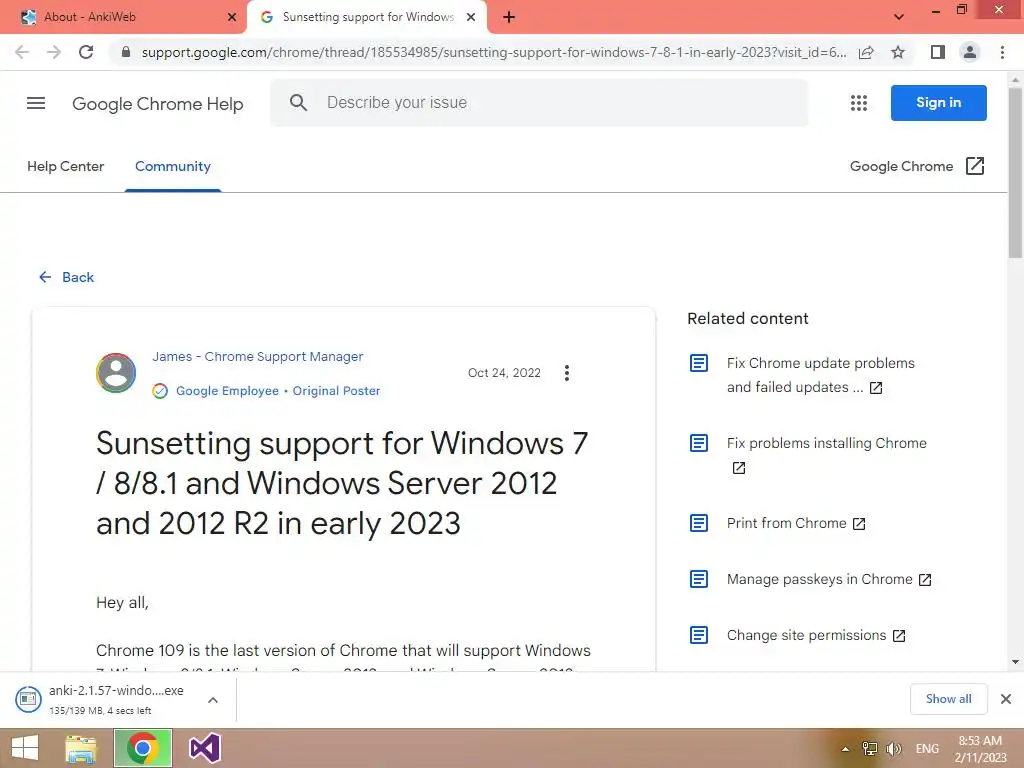Close the About - AnkiWeb tab
Image resolution: width=1024 pixels, height=768 pixels.
(232, 17)
